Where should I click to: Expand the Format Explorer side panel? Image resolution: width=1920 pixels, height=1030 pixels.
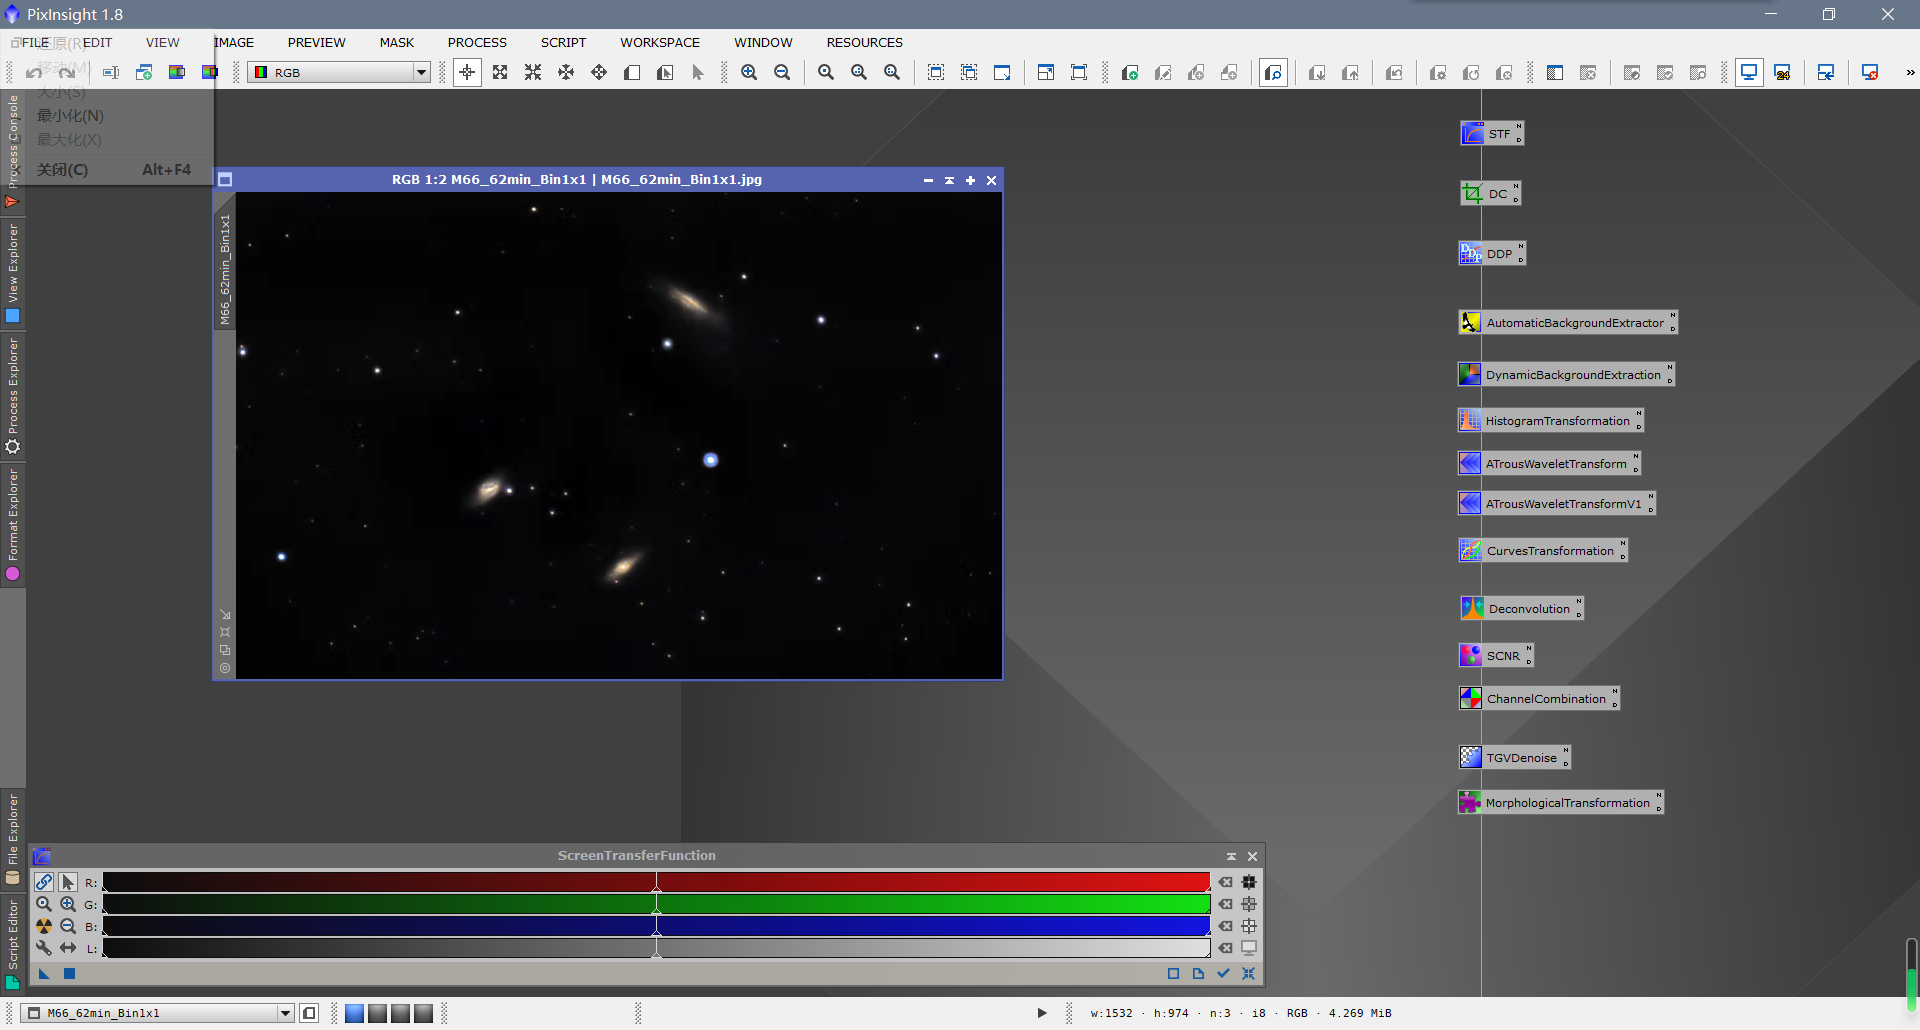pyautogui.click(x=12, y=524)
